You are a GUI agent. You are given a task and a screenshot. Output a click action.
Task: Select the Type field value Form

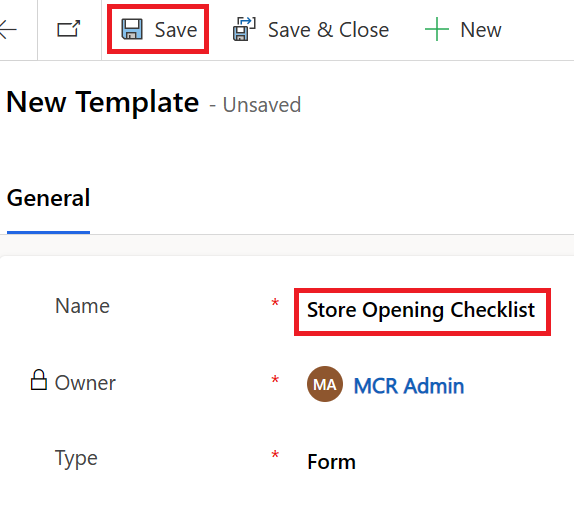point(331,462)
